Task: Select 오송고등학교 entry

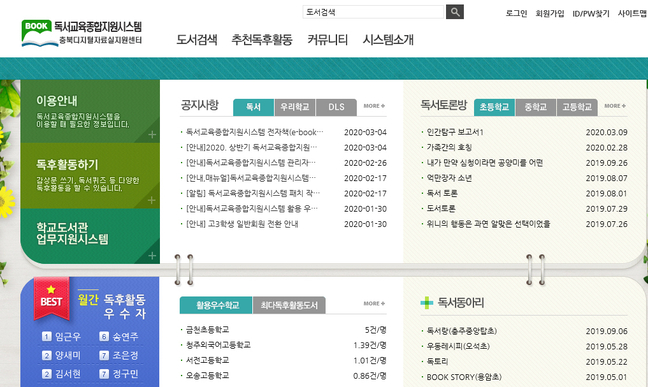Action: 207,375
